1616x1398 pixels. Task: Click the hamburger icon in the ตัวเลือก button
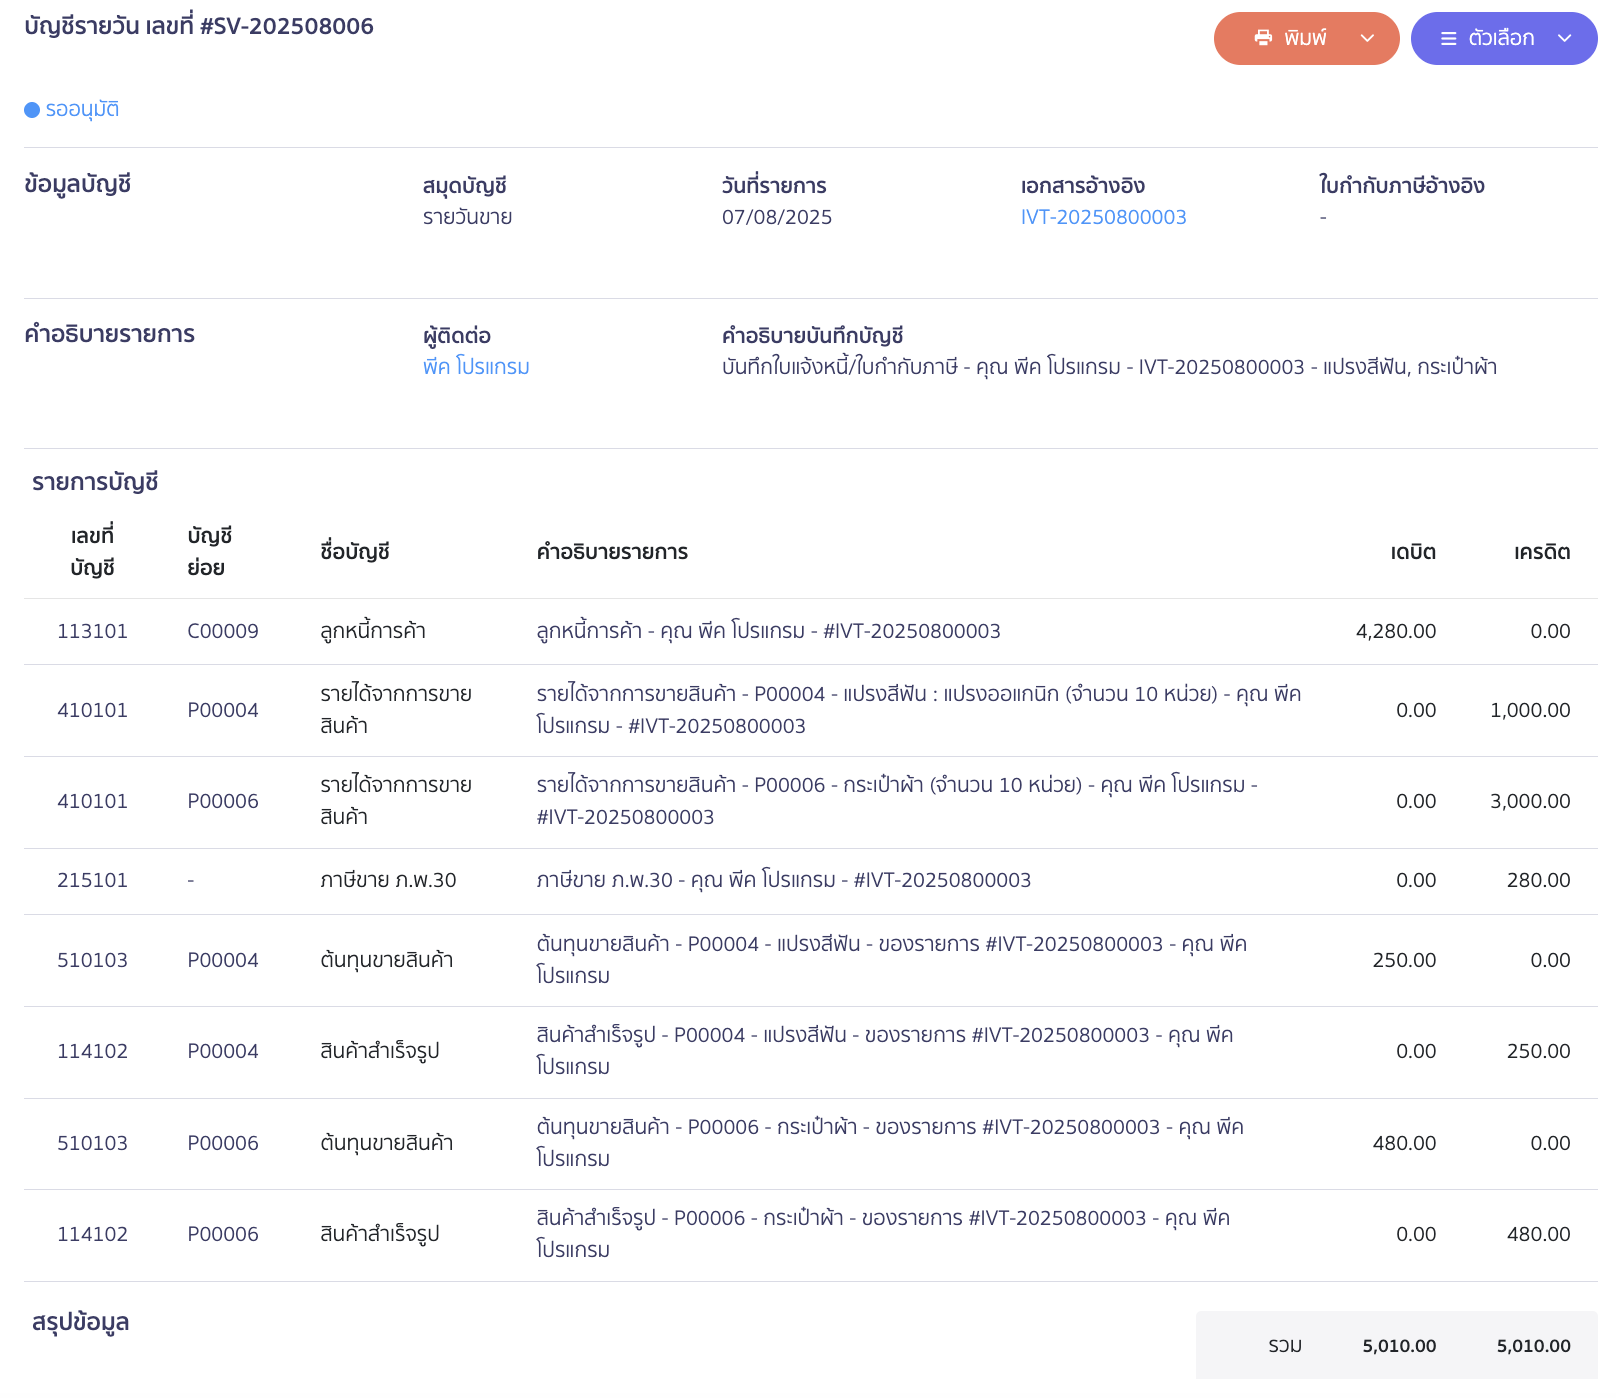click(x=1448, y=38)
